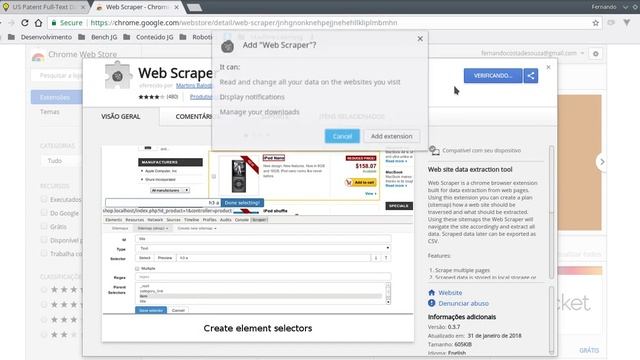The image size is (640, 360).
Task: Open the Fernando profile button
Action: click(604, 7)
